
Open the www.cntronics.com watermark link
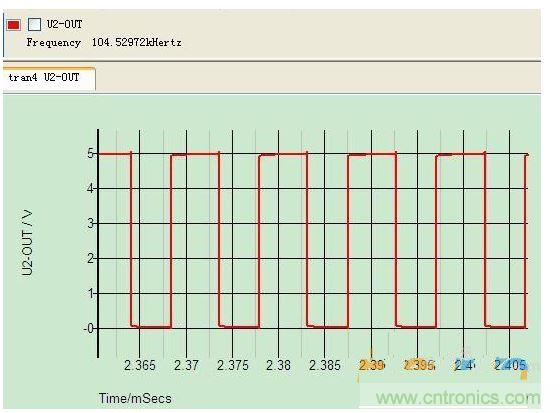click(x=458, y=397)
